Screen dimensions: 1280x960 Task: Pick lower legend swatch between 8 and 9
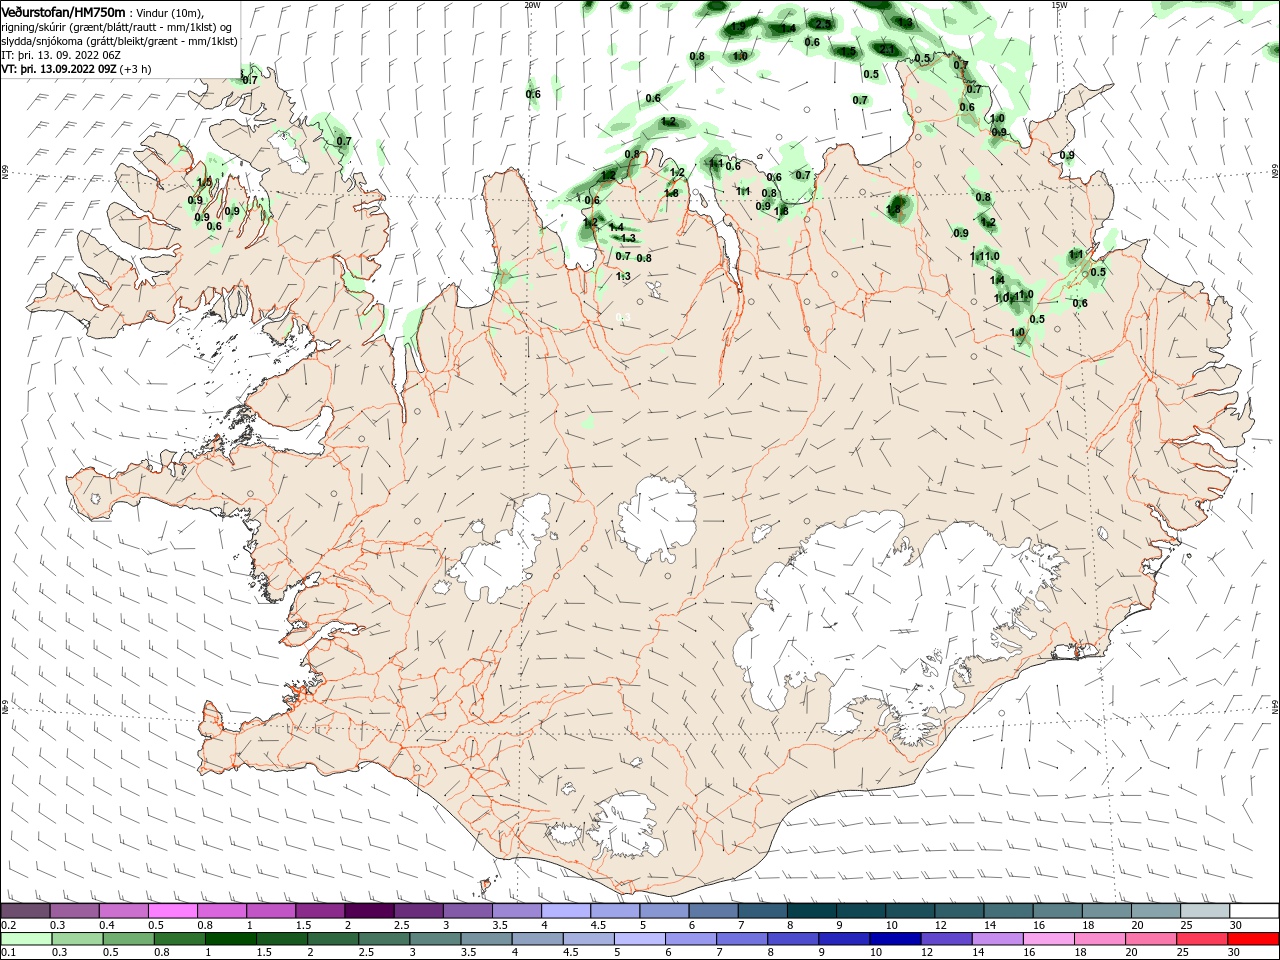click(794, 939)
